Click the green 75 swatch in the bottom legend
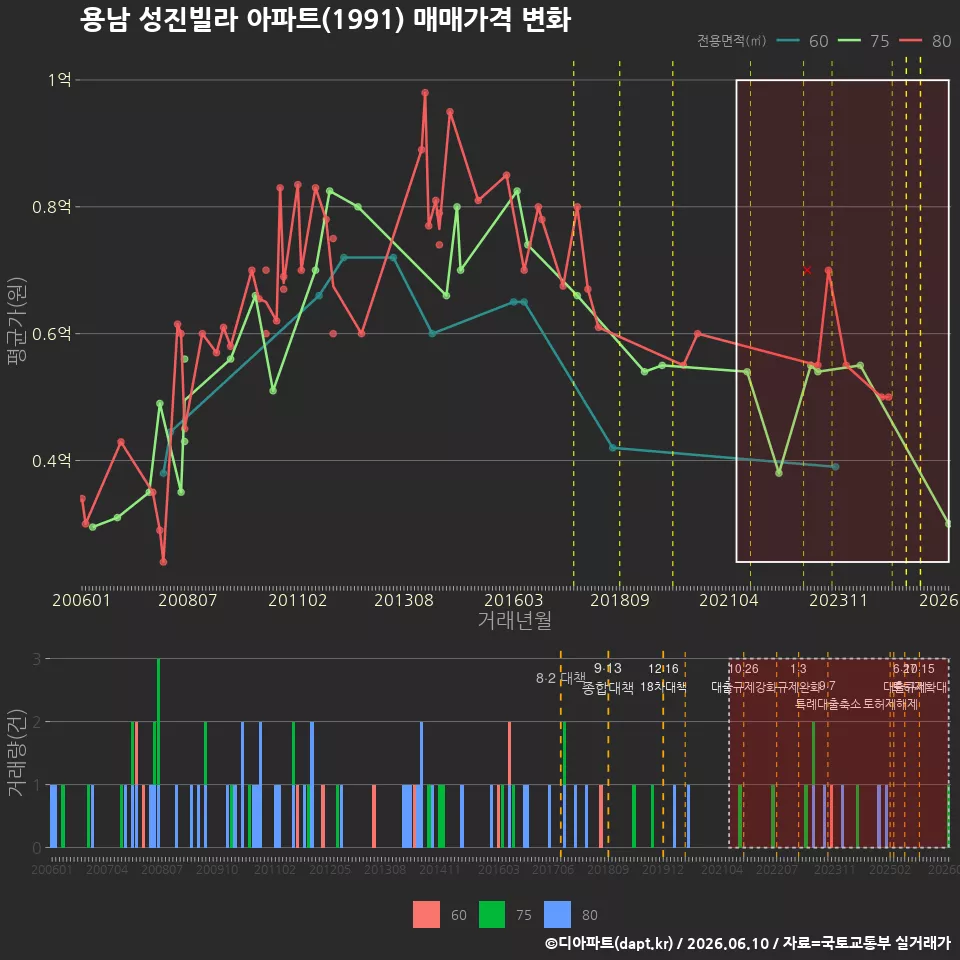Viewport: 960px width, 960px height. (x=492, y=915)
